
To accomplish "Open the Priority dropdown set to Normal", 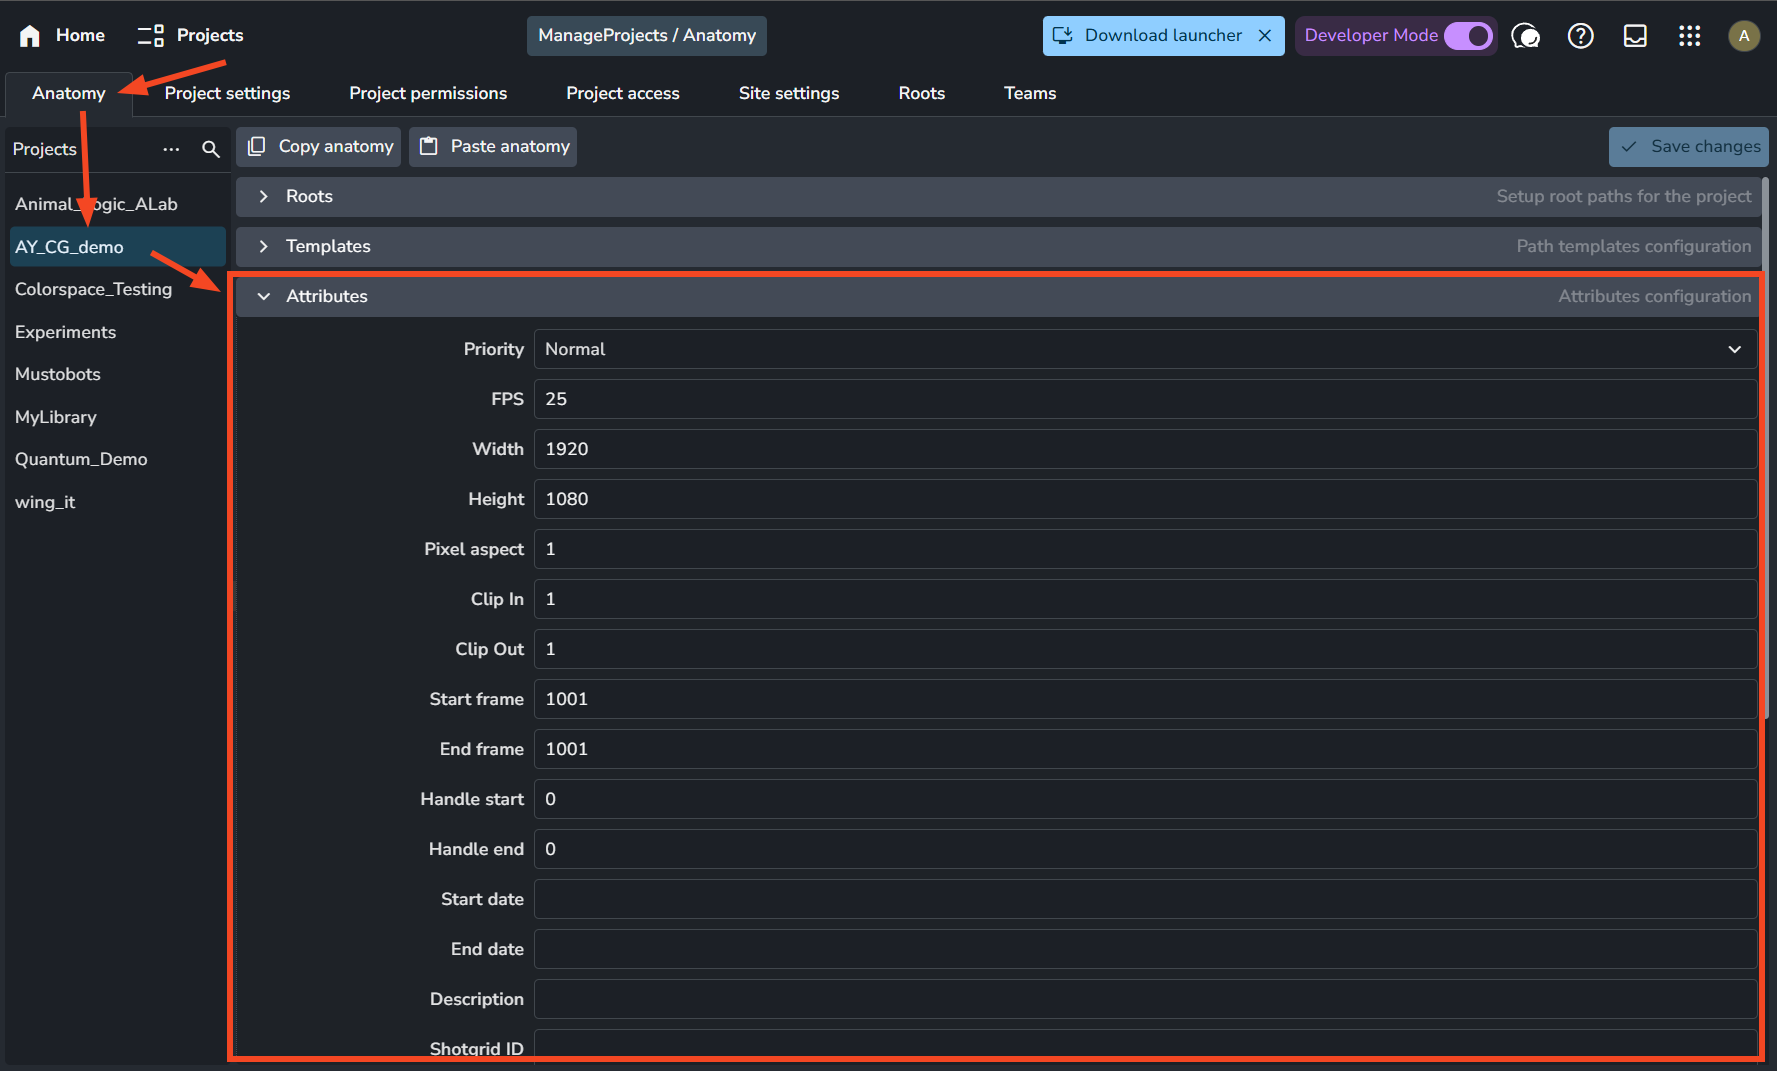I will tap(1145, 349).
